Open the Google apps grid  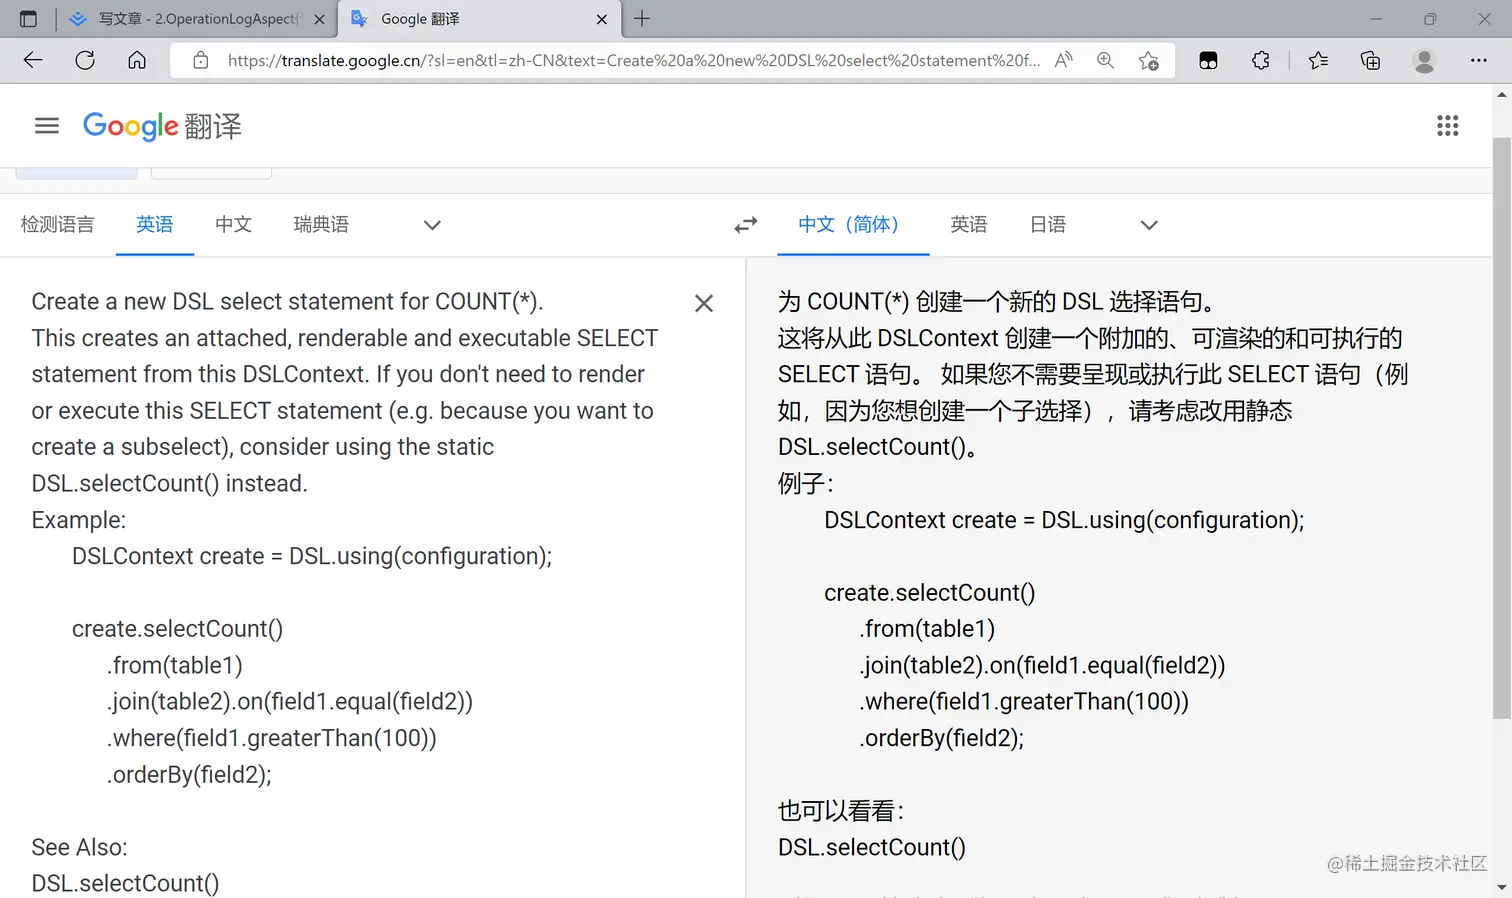click(x=1448, y=126)
